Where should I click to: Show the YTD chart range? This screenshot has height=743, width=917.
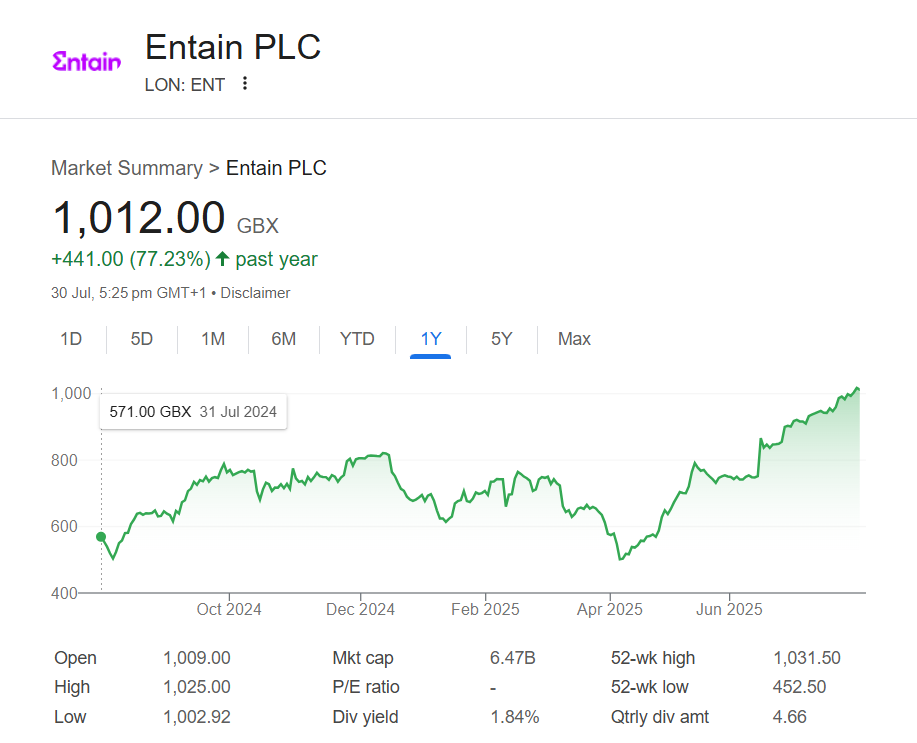click(357, 339)
